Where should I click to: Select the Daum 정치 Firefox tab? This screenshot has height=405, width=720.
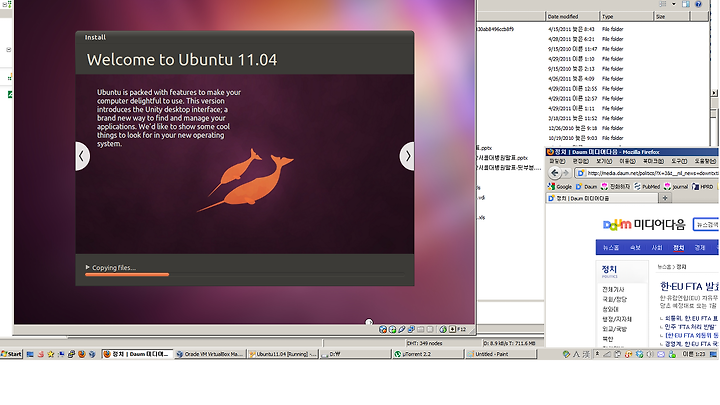(x=602, y=198)
